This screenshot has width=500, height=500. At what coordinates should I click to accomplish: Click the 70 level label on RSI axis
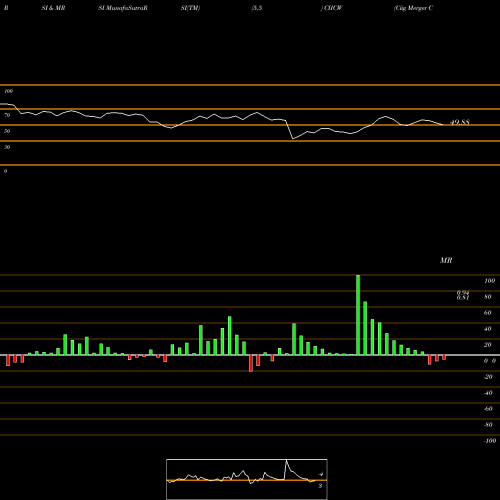(x=7, y=115)
